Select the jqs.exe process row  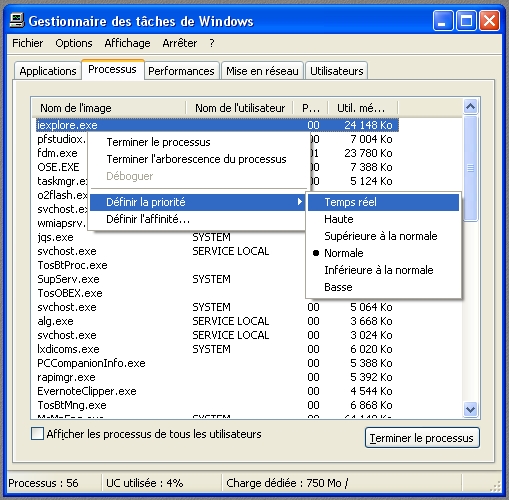click(x=55, y=237)
